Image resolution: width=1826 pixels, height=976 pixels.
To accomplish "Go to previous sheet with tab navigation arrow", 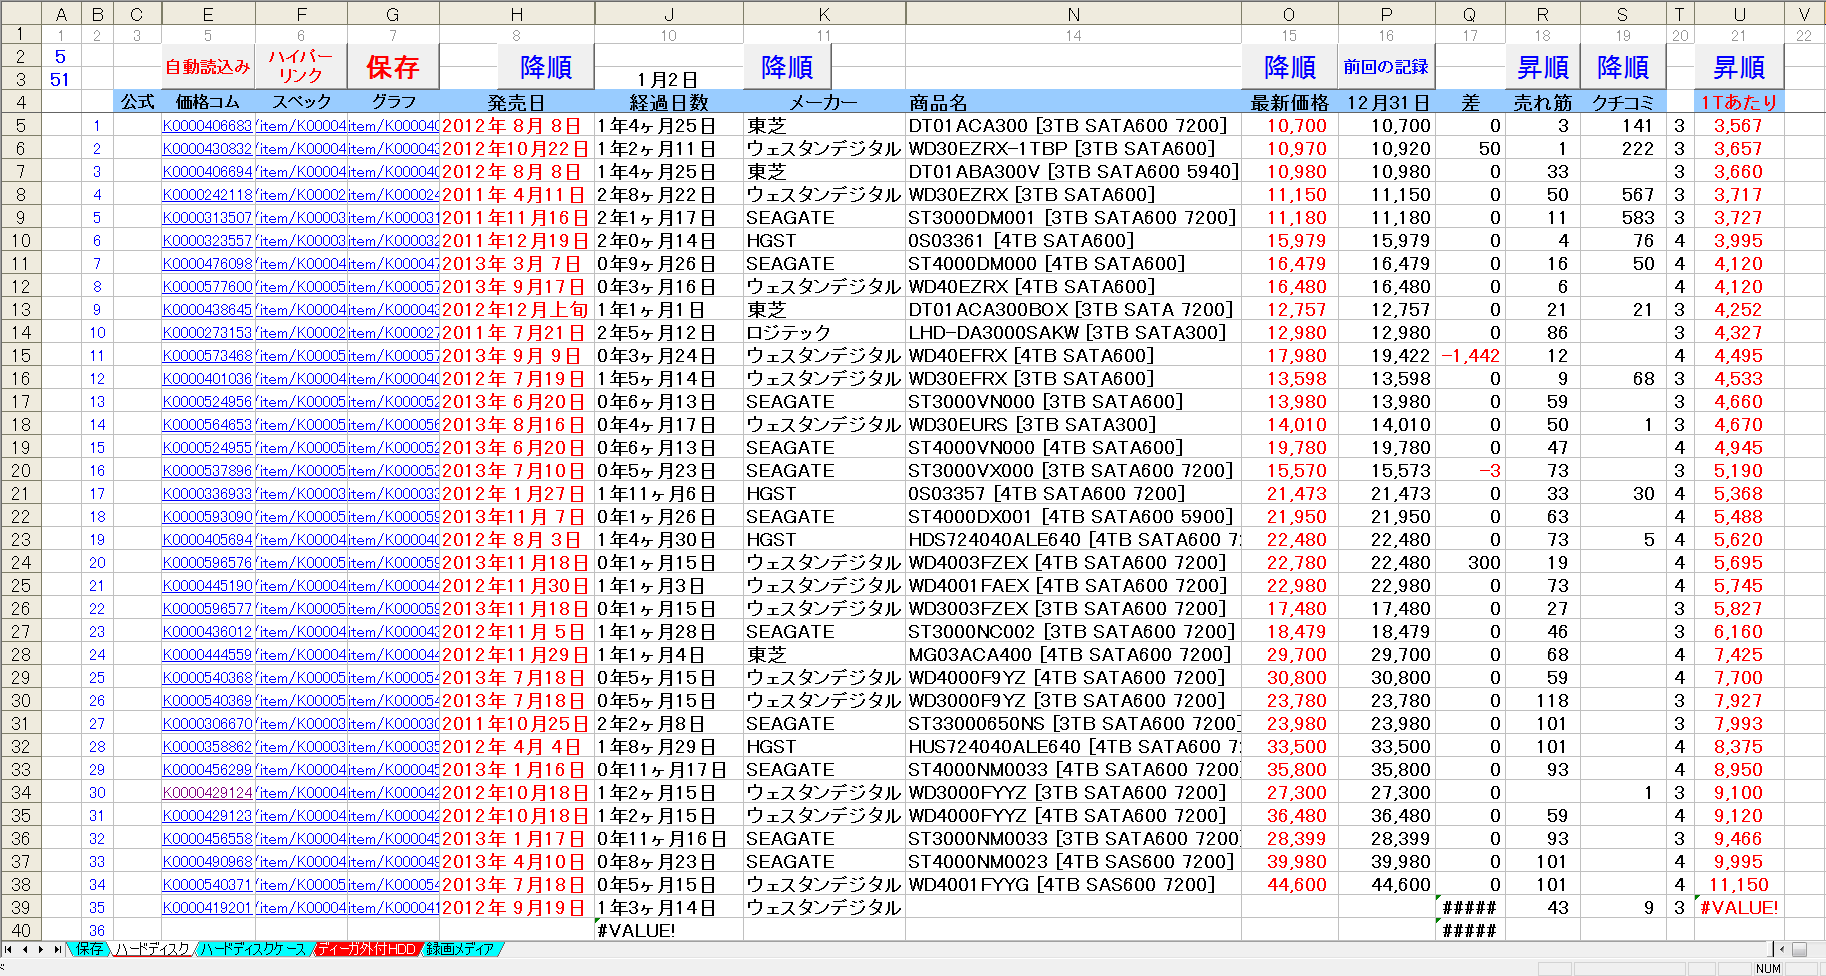I will coord(25,949).
